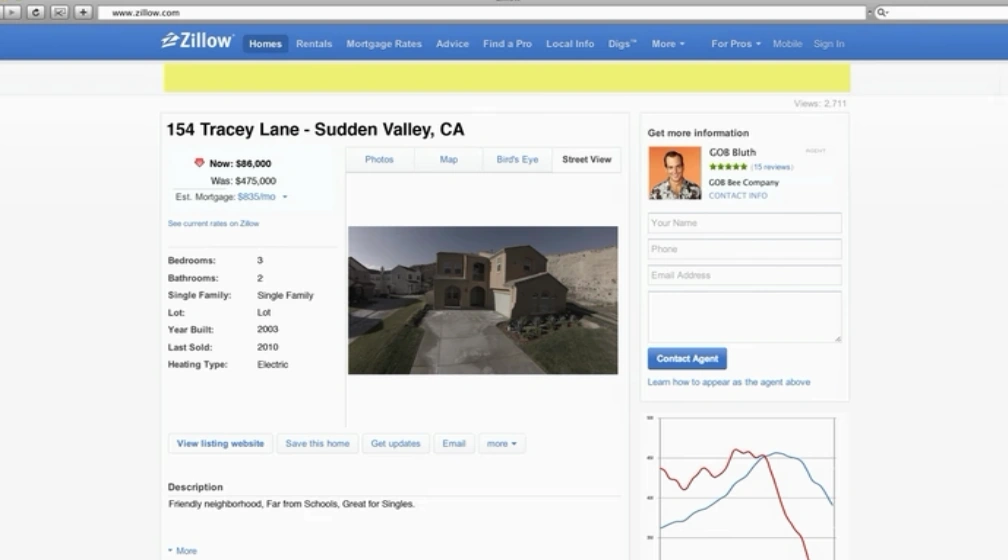Screen dimensions: 1008x560
Task: Switch to the Photos tab
Action: tap(379, 159)
